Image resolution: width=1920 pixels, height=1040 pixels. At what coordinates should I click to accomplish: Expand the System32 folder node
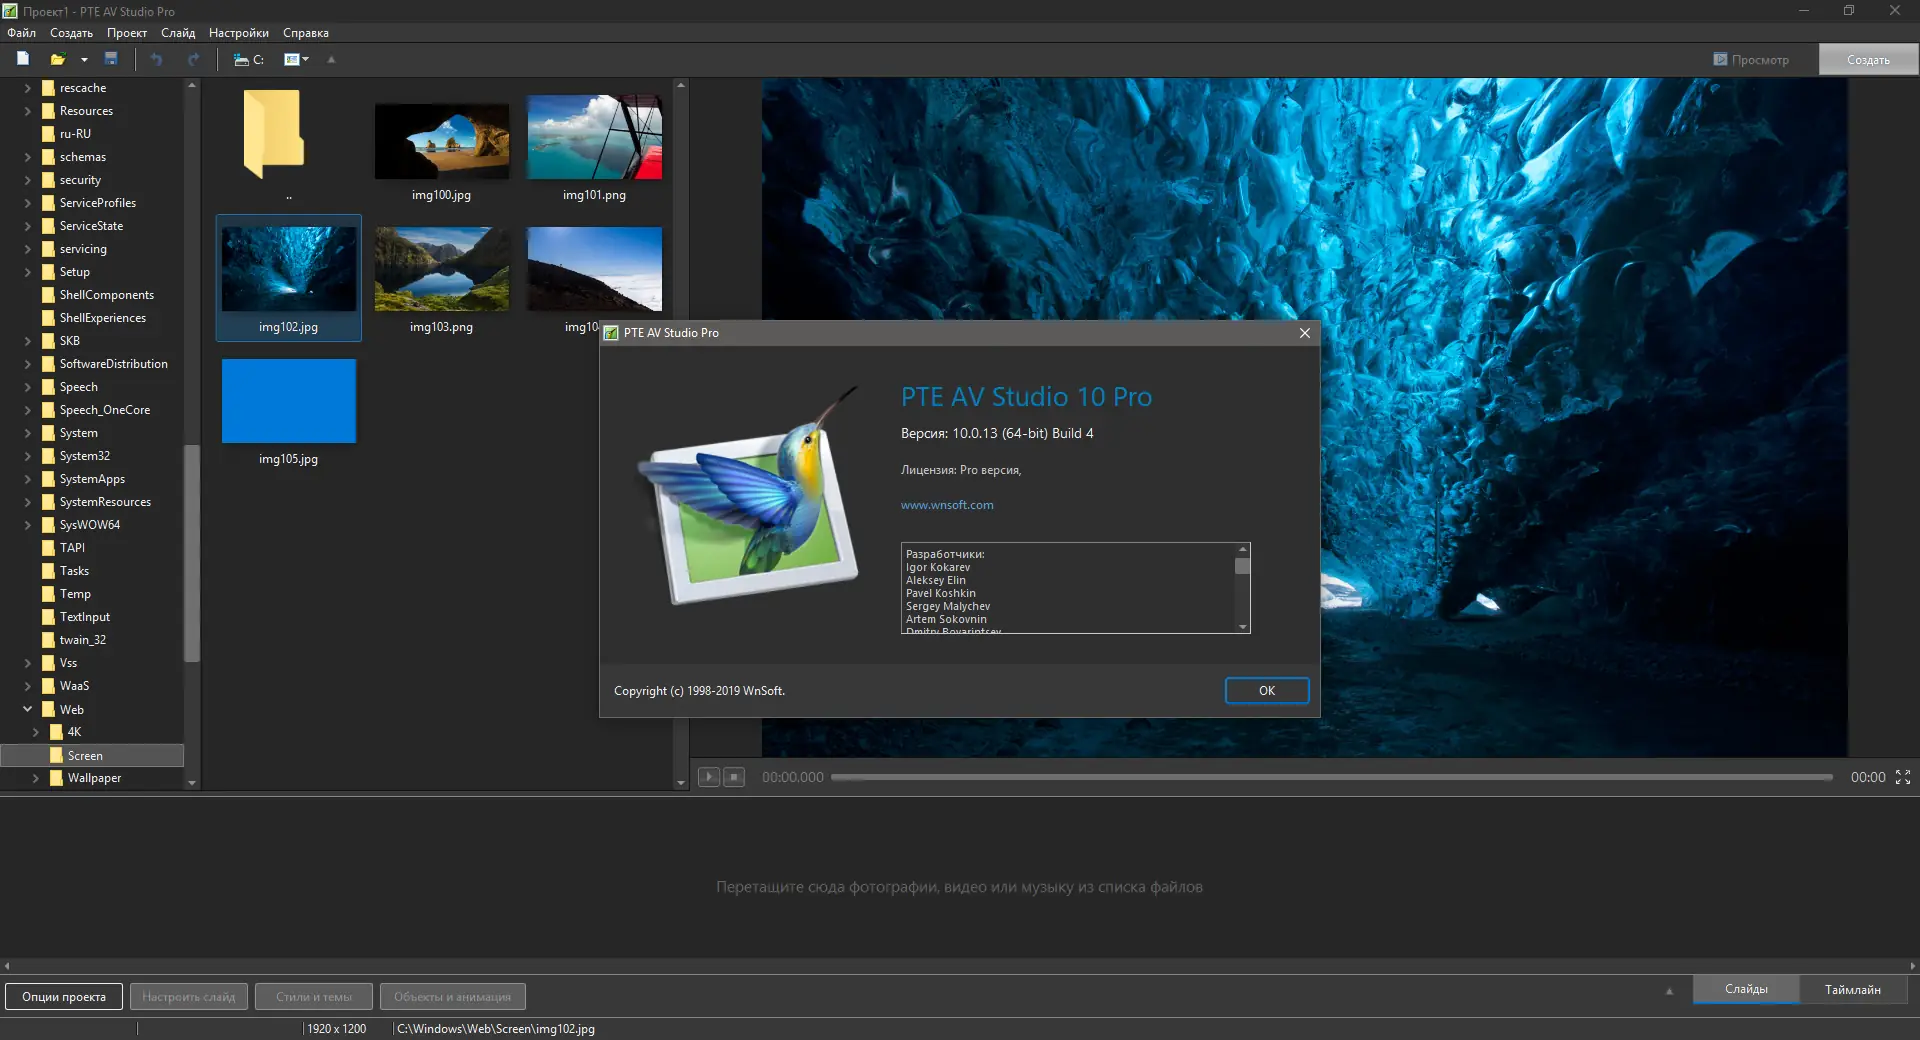click(28, 456)
